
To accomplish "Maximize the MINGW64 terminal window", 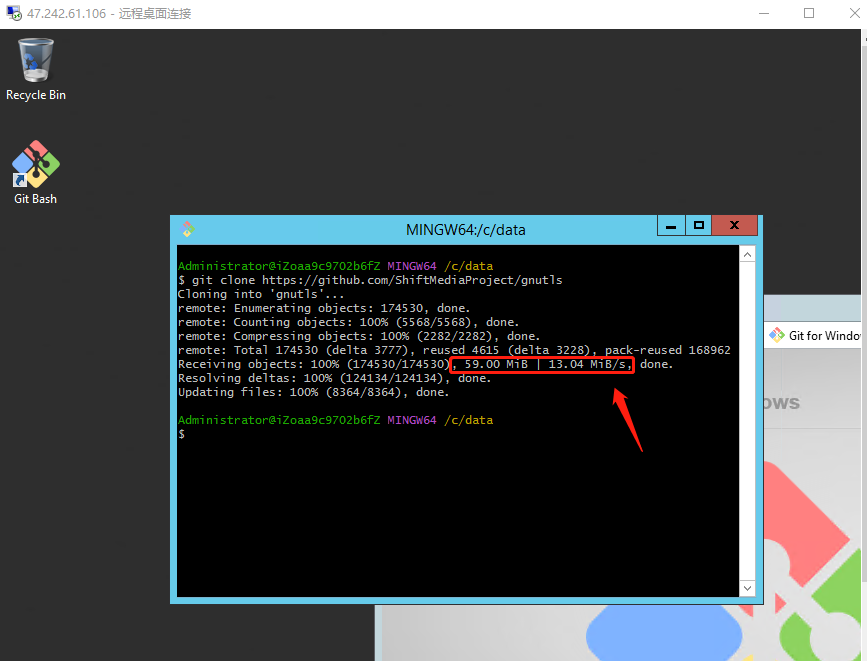I will [x=700, y=226].
